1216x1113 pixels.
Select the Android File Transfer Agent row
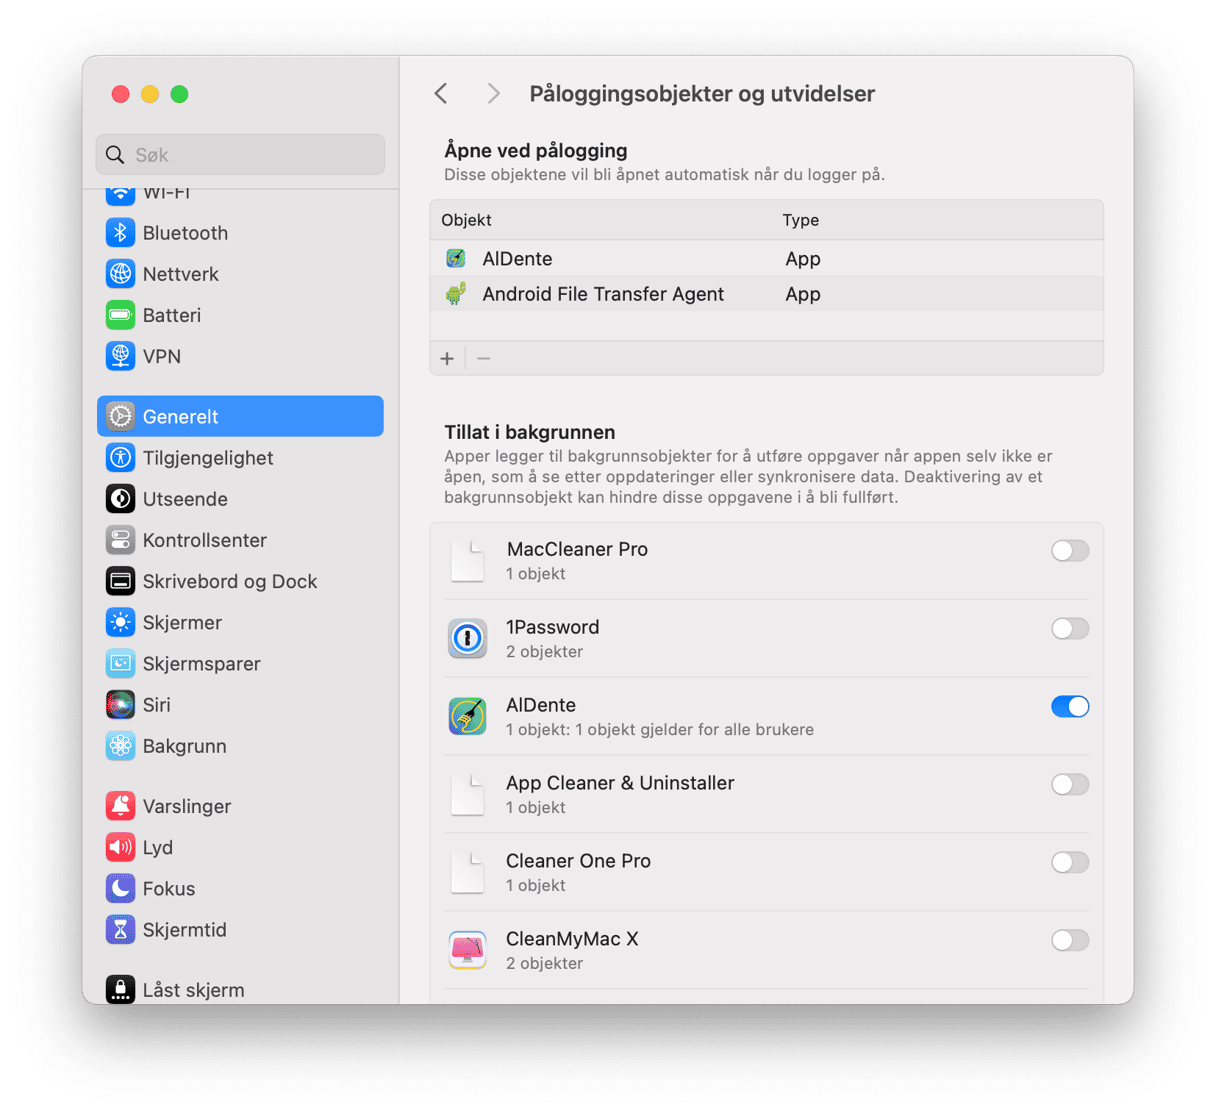click(767, 294)
